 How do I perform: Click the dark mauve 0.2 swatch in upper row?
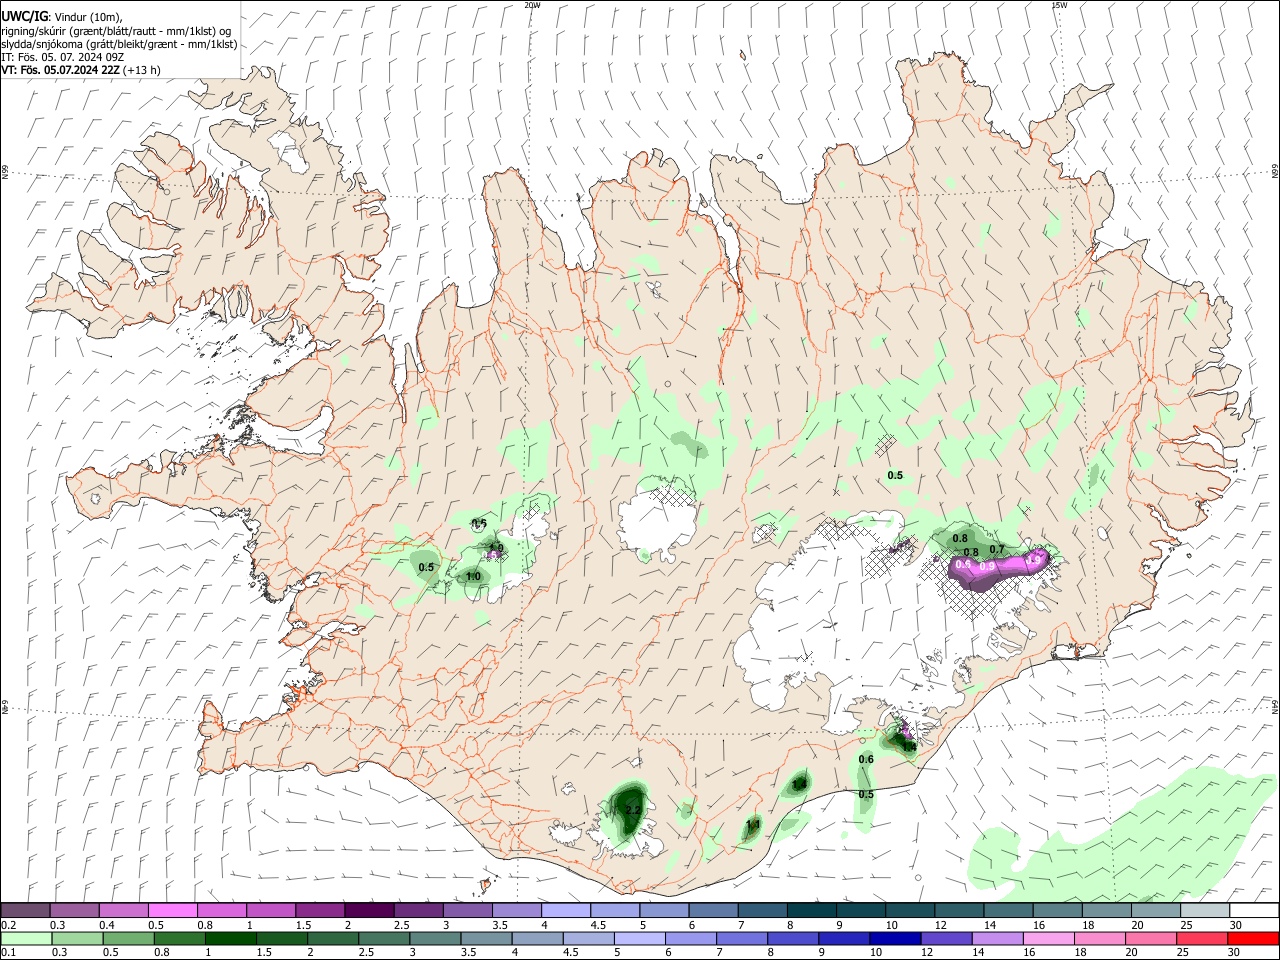[x=25, y=910]
